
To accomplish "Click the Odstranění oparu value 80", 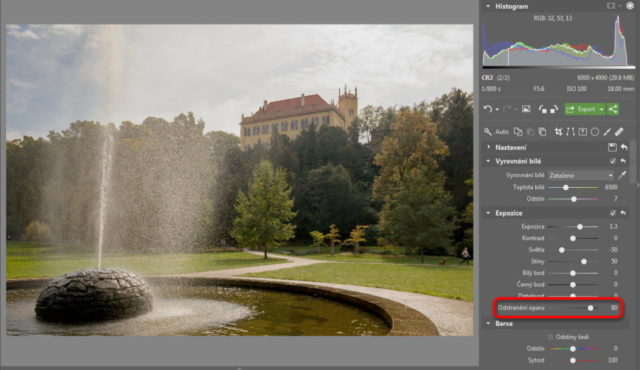I will tap(614, 308).
